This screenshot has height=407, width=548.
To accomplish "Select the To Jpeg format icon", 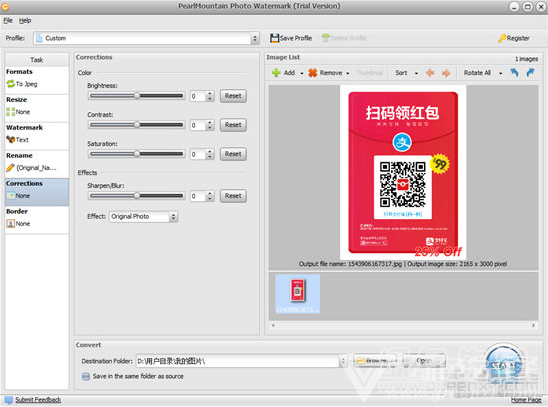I will (x=10, y=84).
